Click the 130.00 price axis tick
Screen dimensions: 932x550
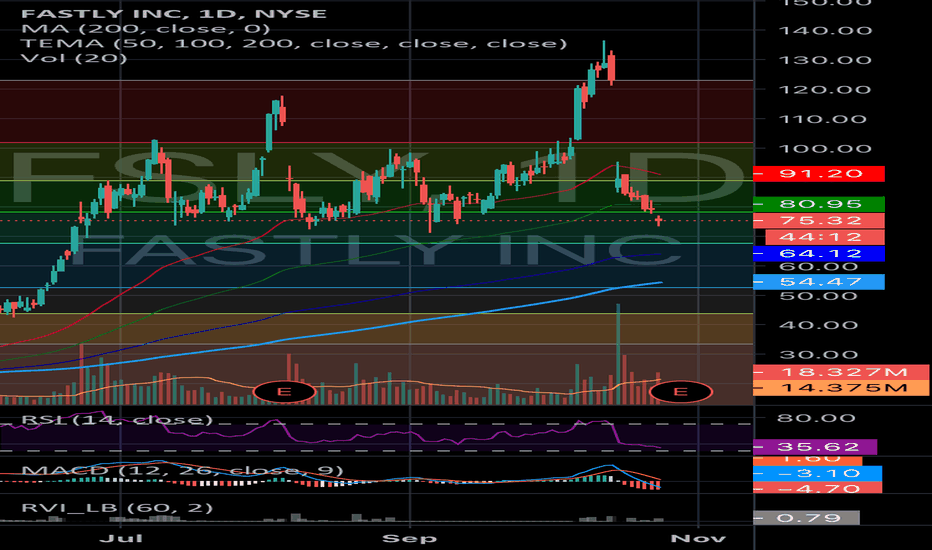click(x=825, y=60)
